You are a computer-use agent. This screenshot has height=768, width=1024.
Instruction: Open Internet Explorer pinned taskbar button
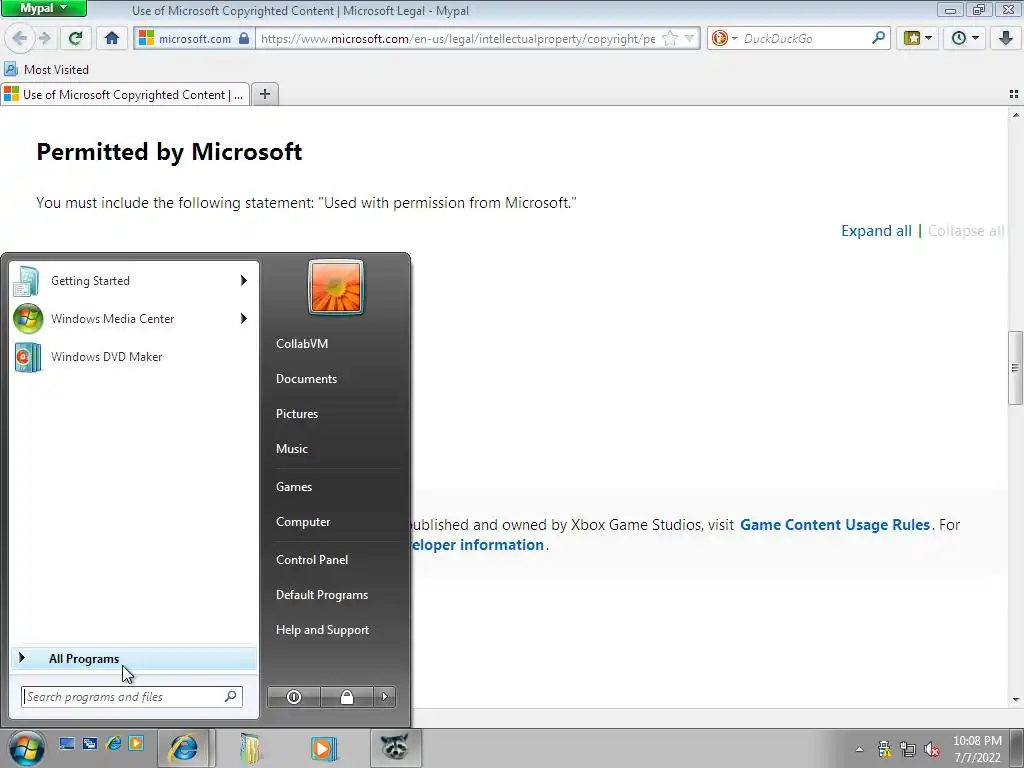(184, 748)
